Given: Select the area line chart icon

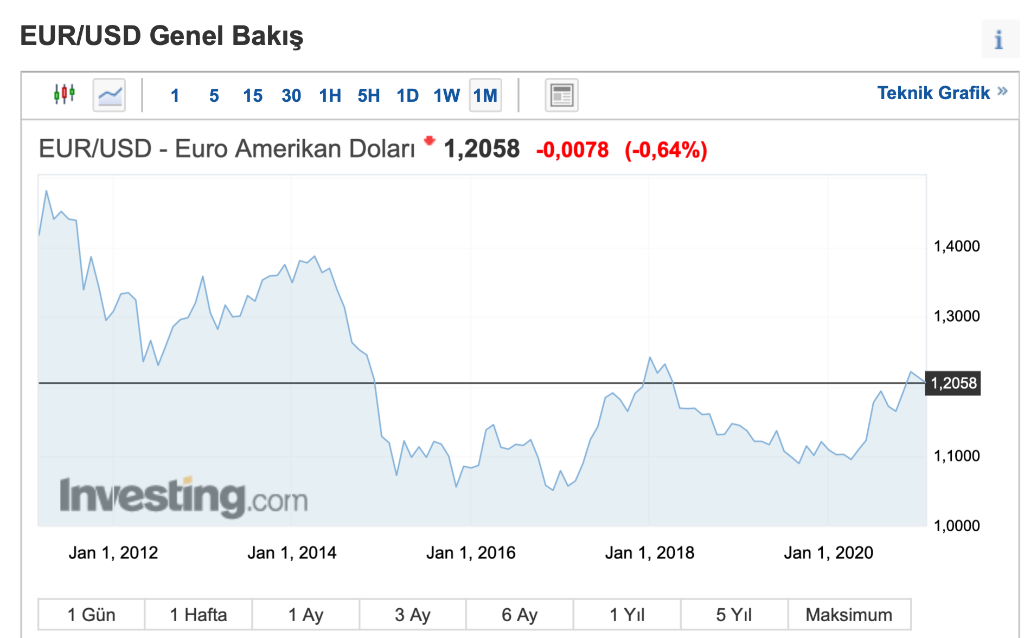Looking at the screenshot, I should tap(109, 95).
